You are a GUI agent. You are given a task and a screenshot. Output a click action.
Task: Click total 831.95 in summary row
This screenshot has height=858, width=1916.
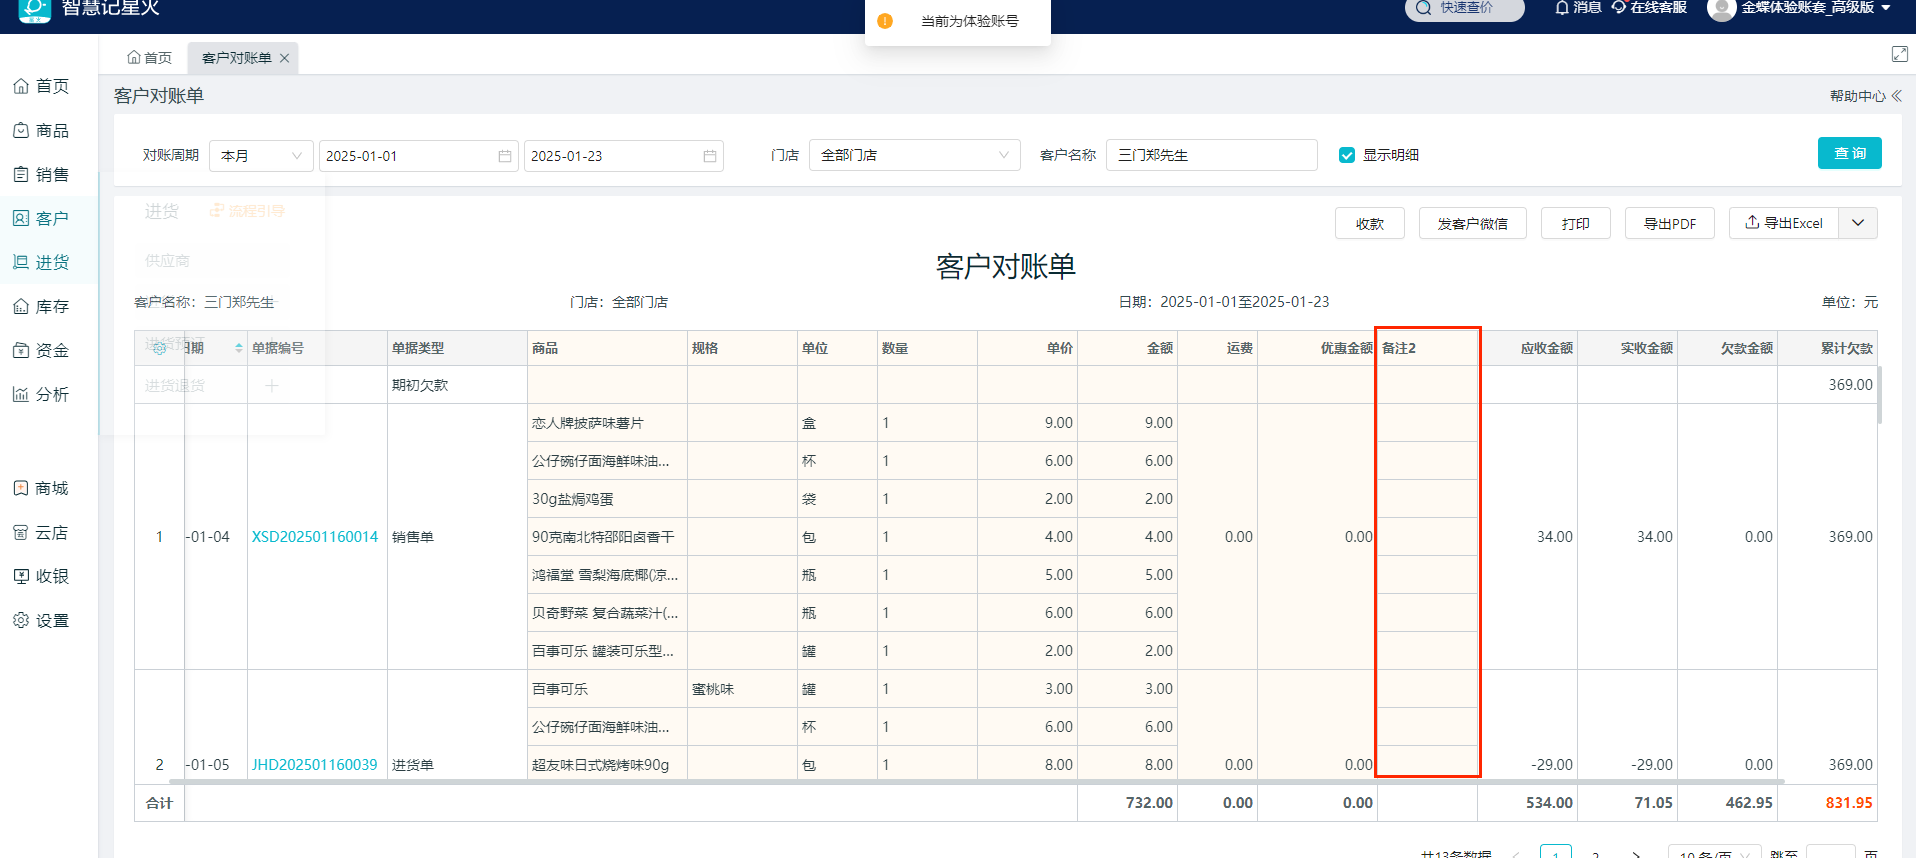1849,803
